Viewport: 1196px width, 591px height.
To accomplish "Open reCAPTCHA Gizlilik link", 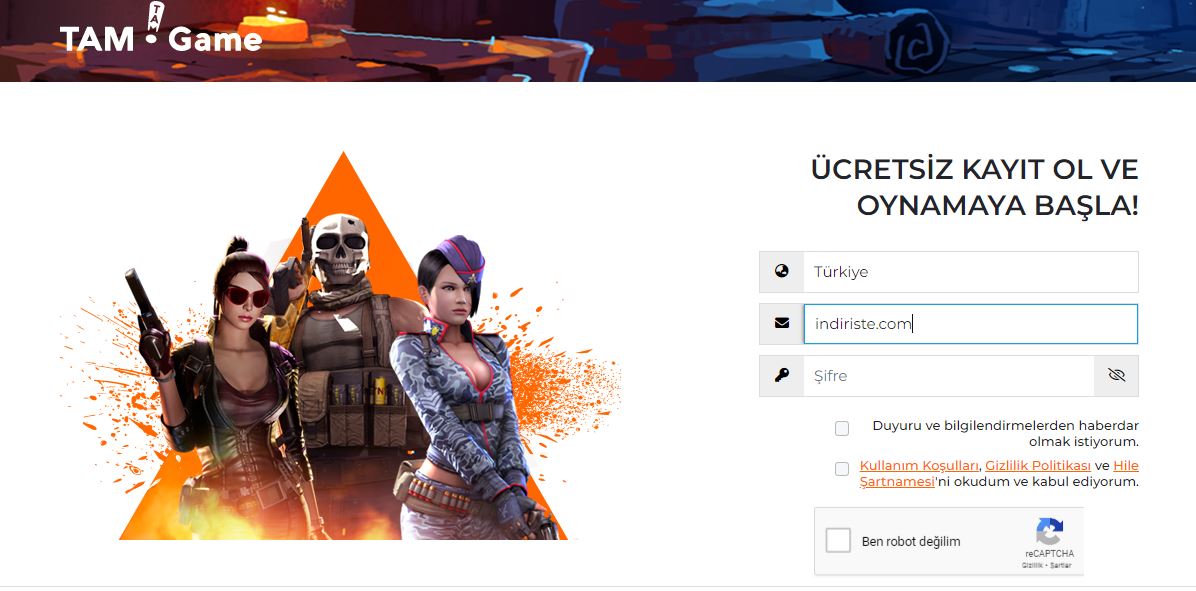I will pyautogui.click(x=1031, y=566).
